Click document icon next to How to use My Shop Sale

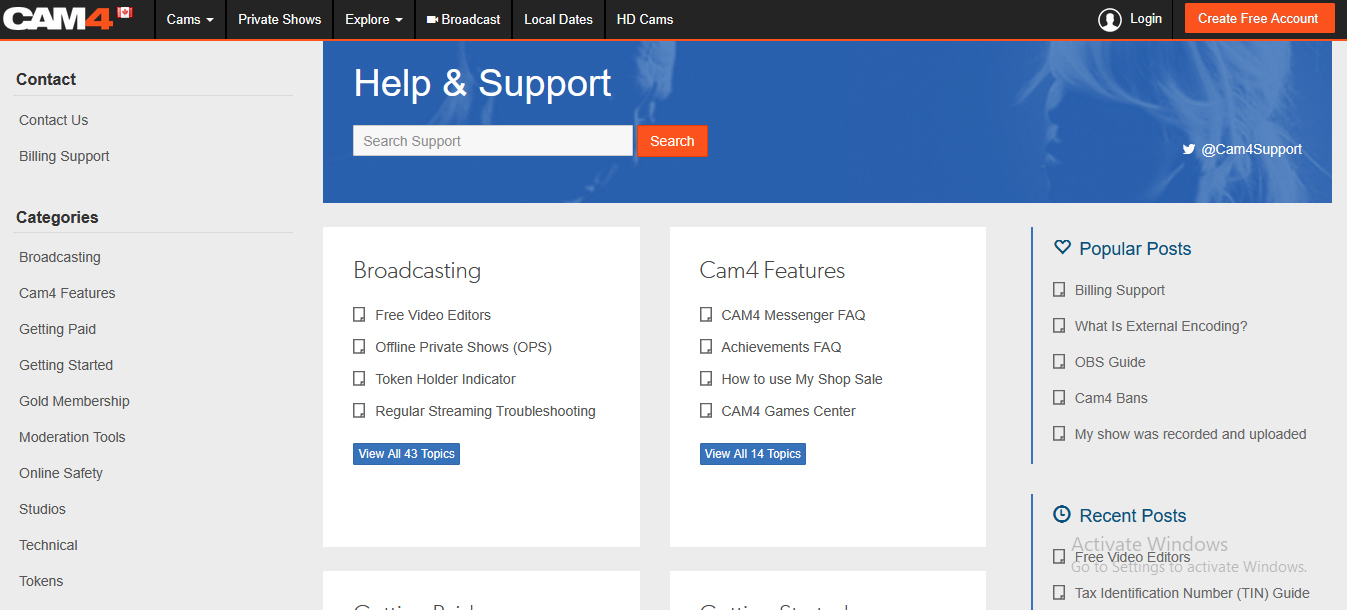pyautogui.click(x=706, y=379)
